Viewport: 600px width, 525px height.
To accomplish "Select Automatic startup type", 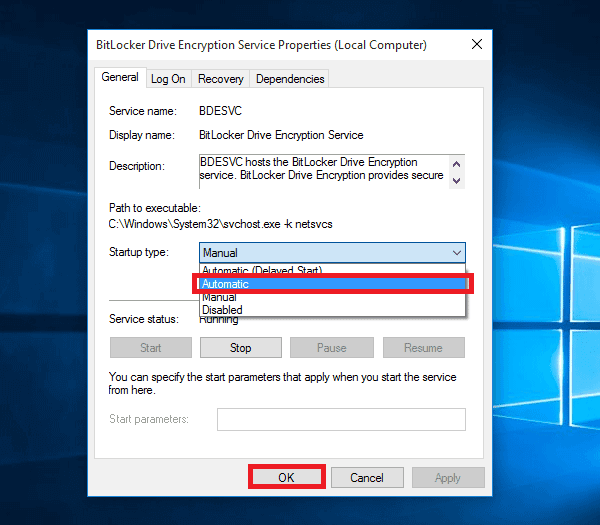I will (332, 284).
